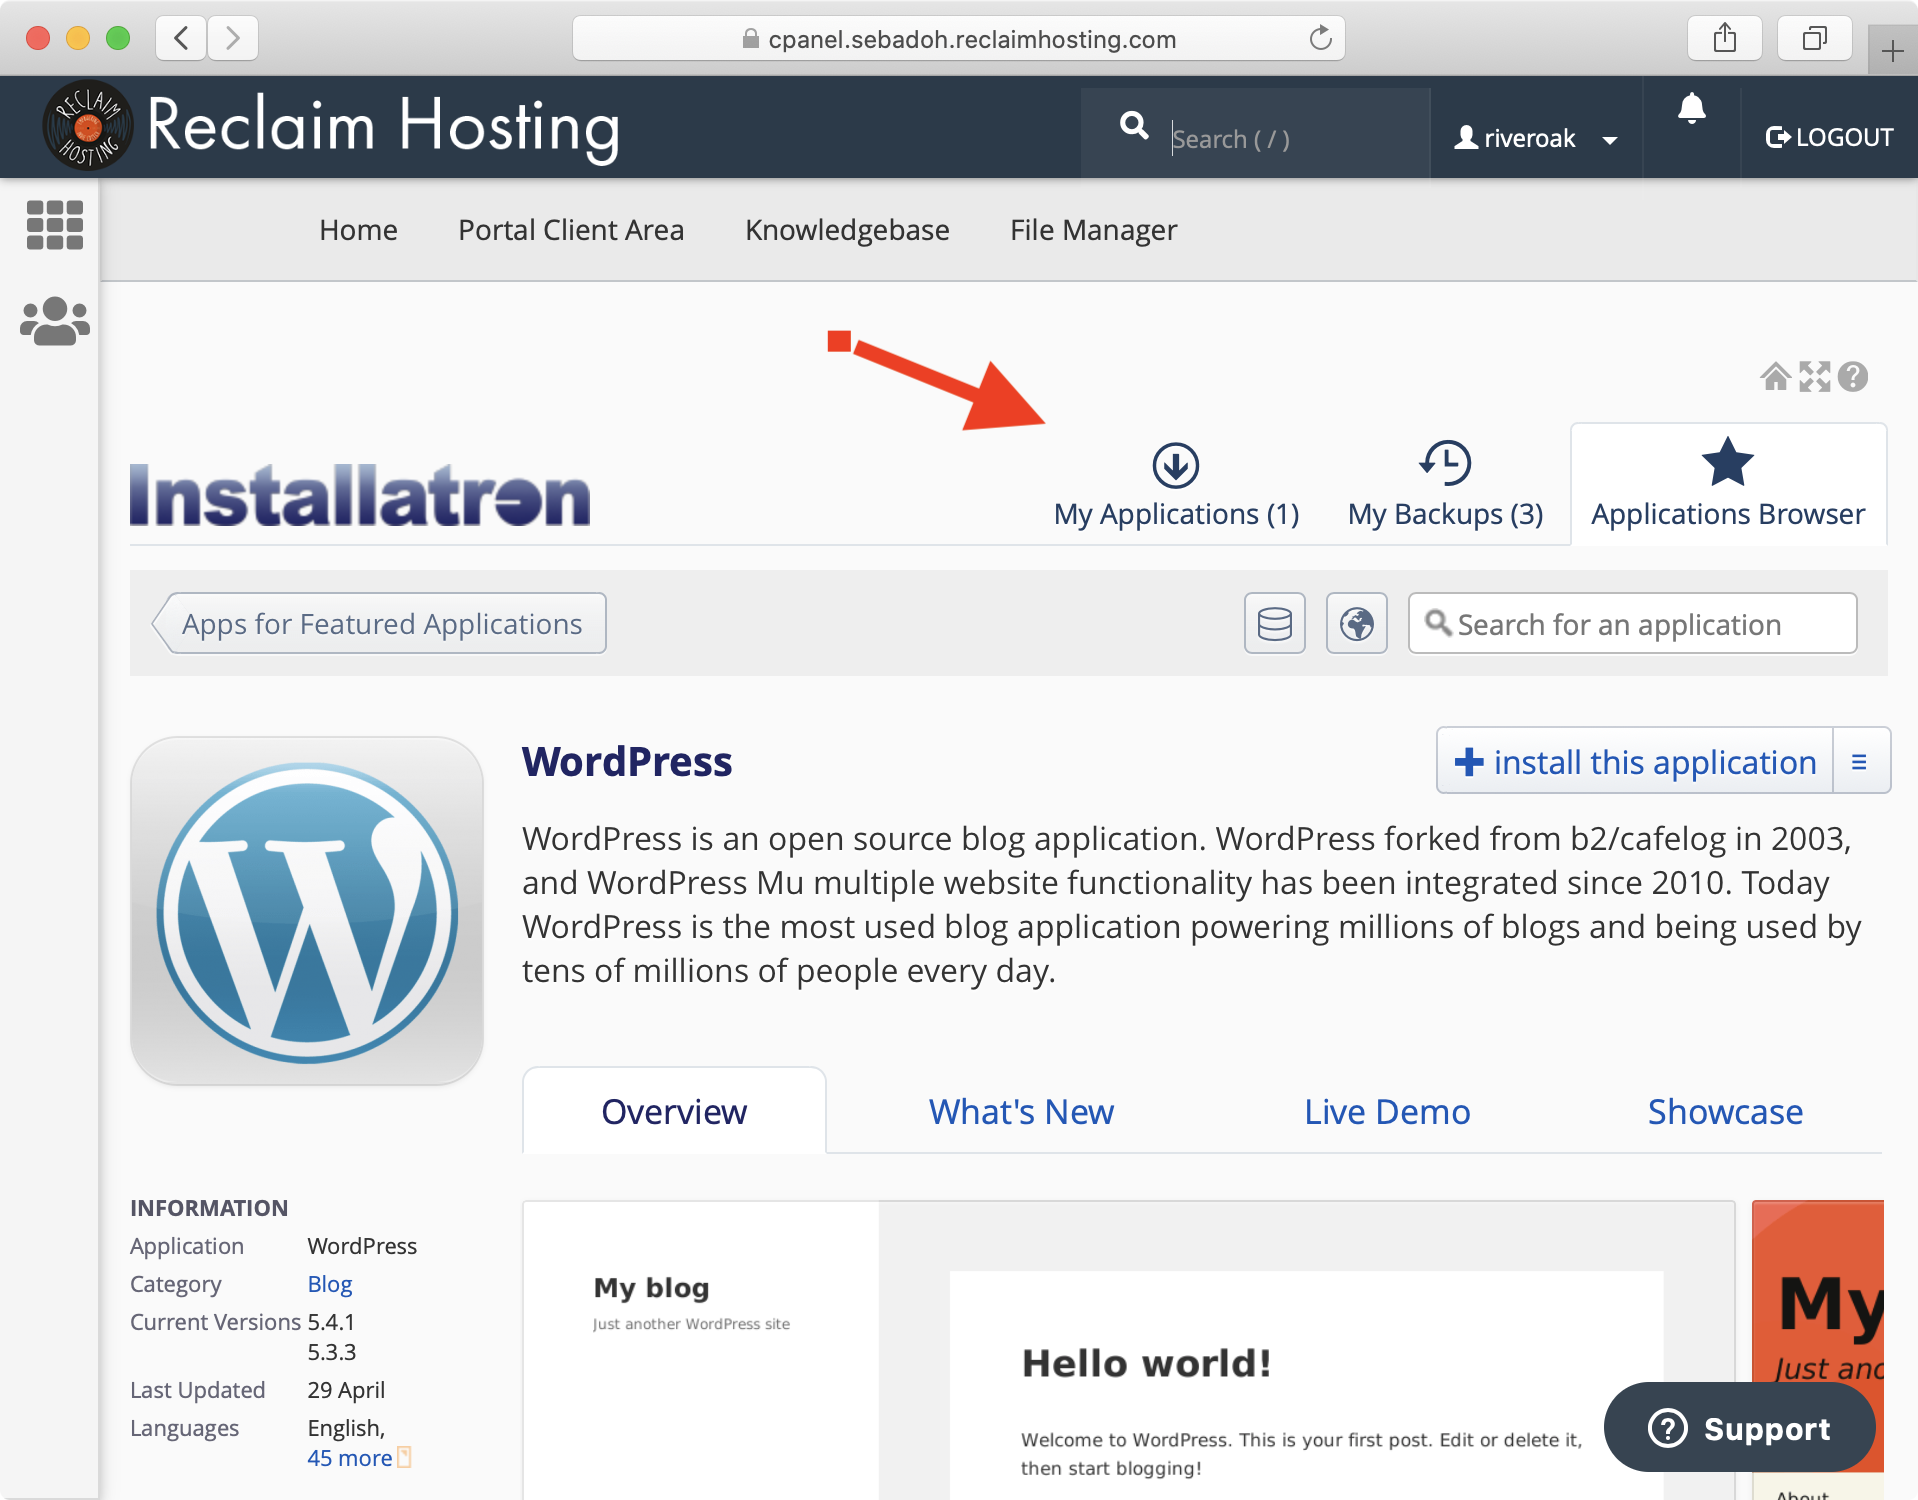Open the notifications bell
Viewport: 1918px width, 1500px height.
pyautogui.click(x=1691, y=108)
